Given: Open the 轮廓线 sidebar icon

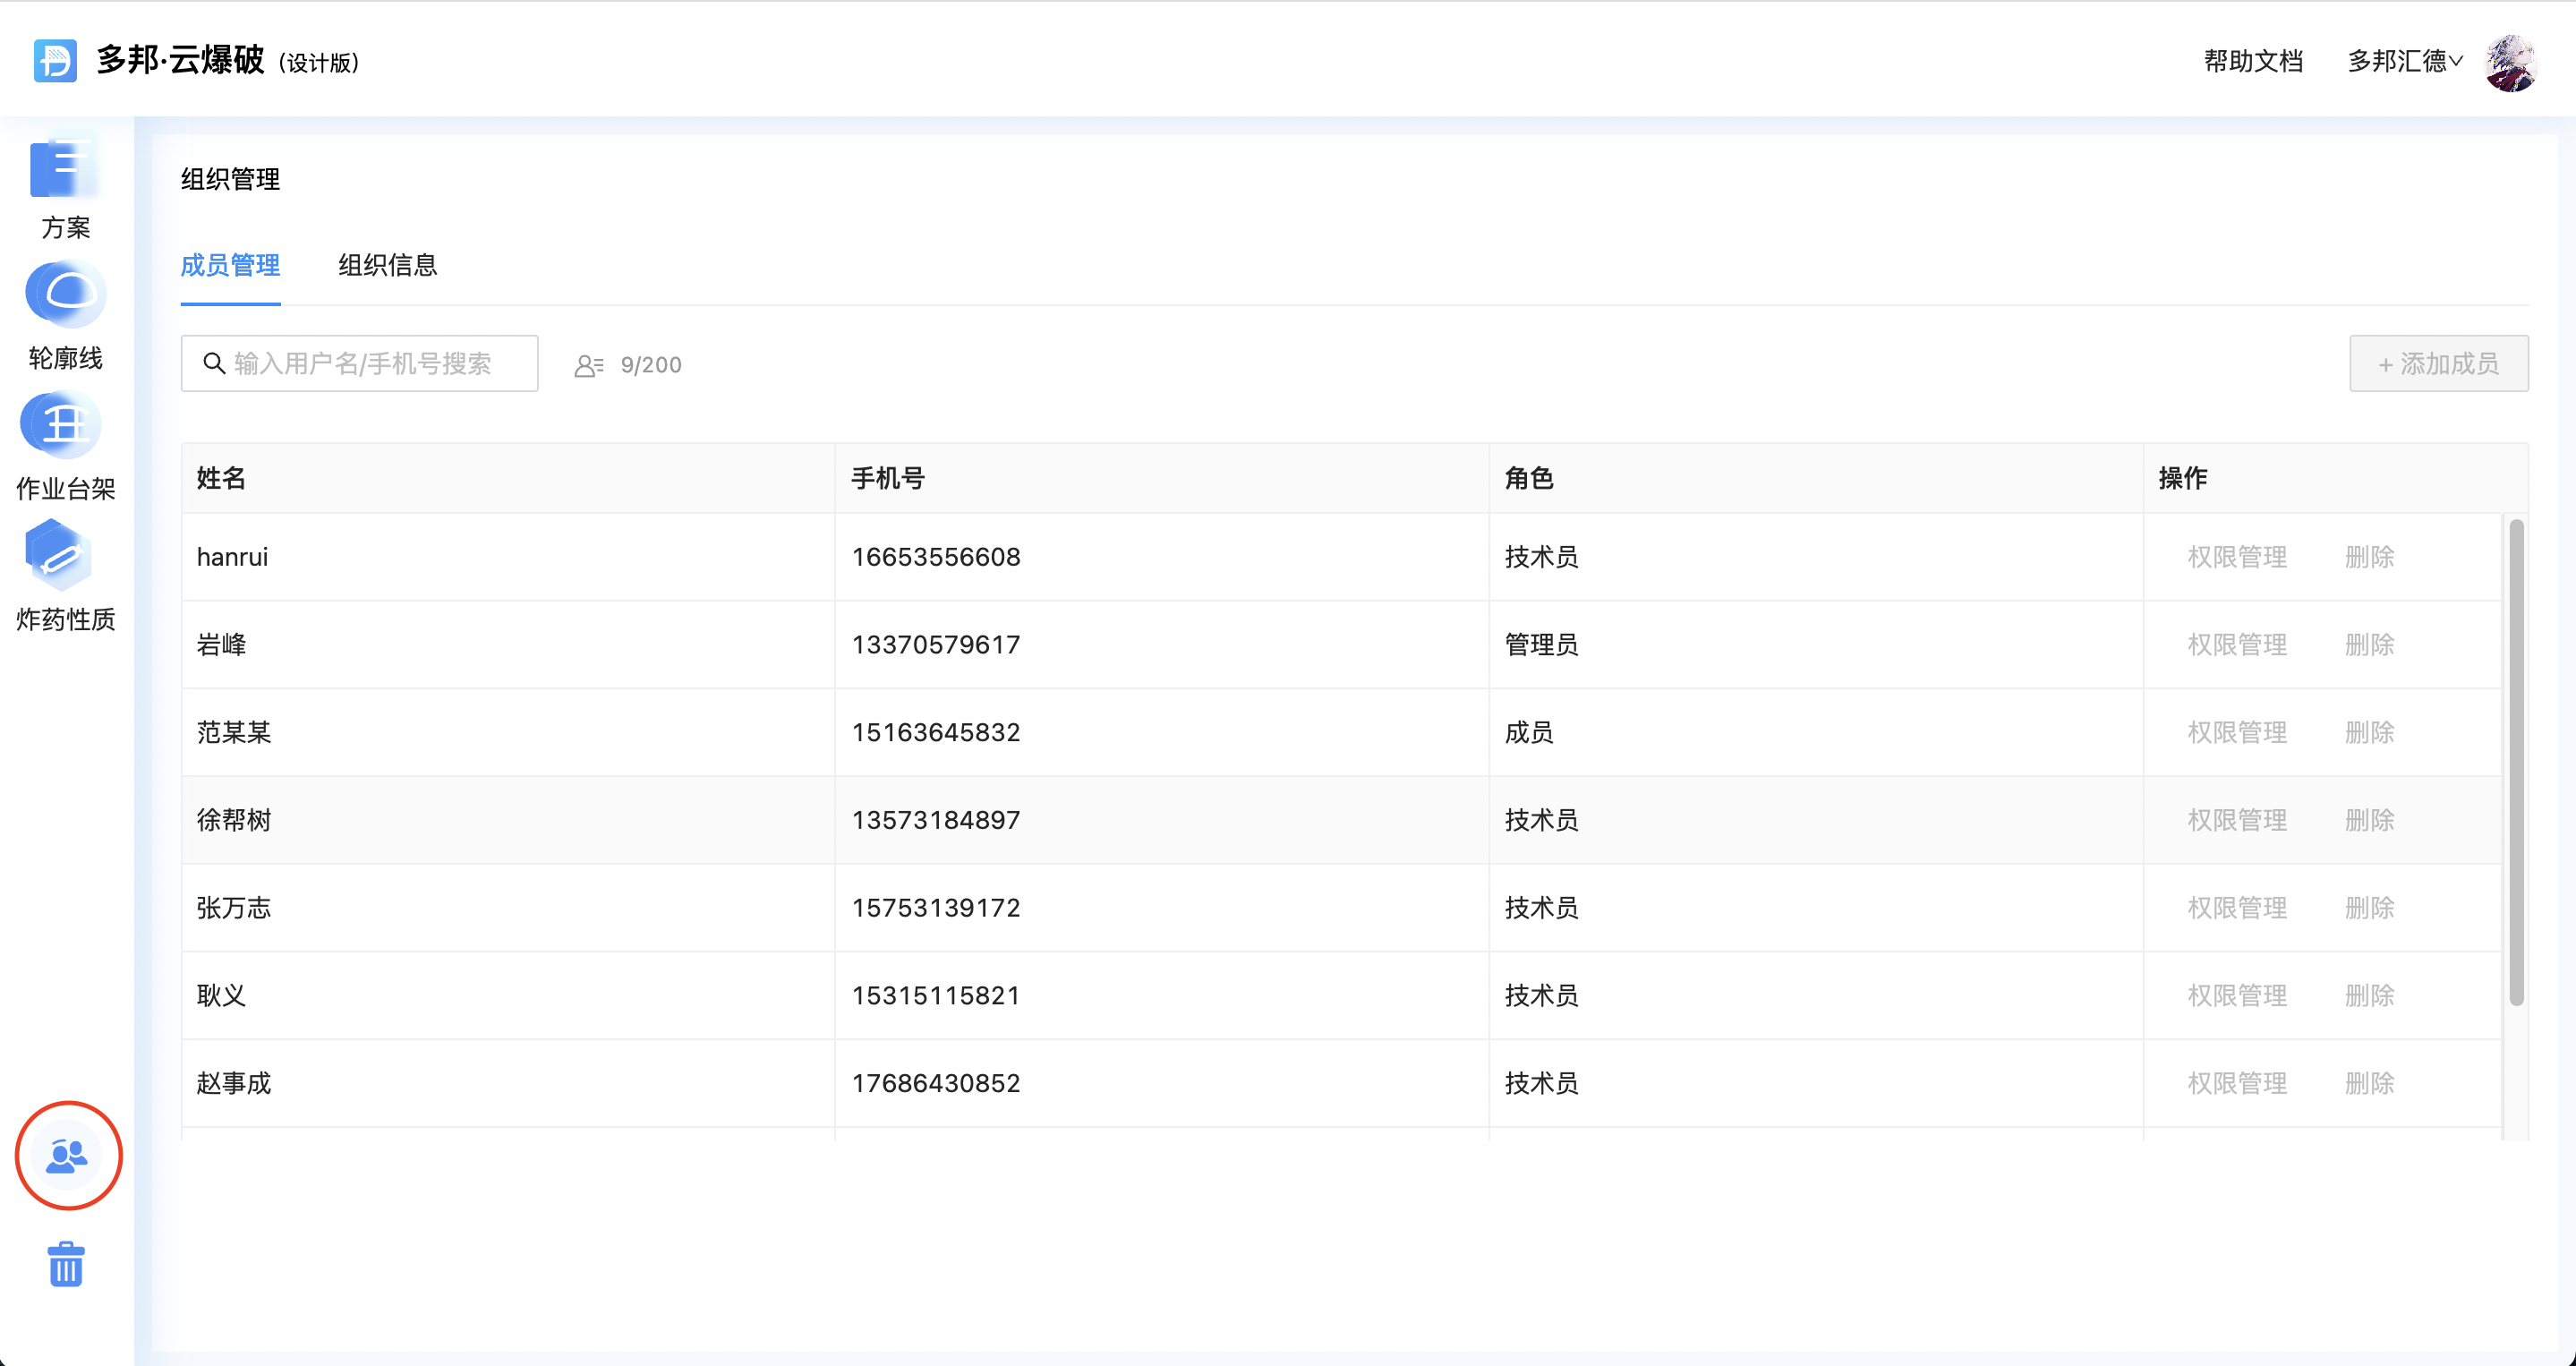Looking at the screenshot, I should [x=65, y=295].
